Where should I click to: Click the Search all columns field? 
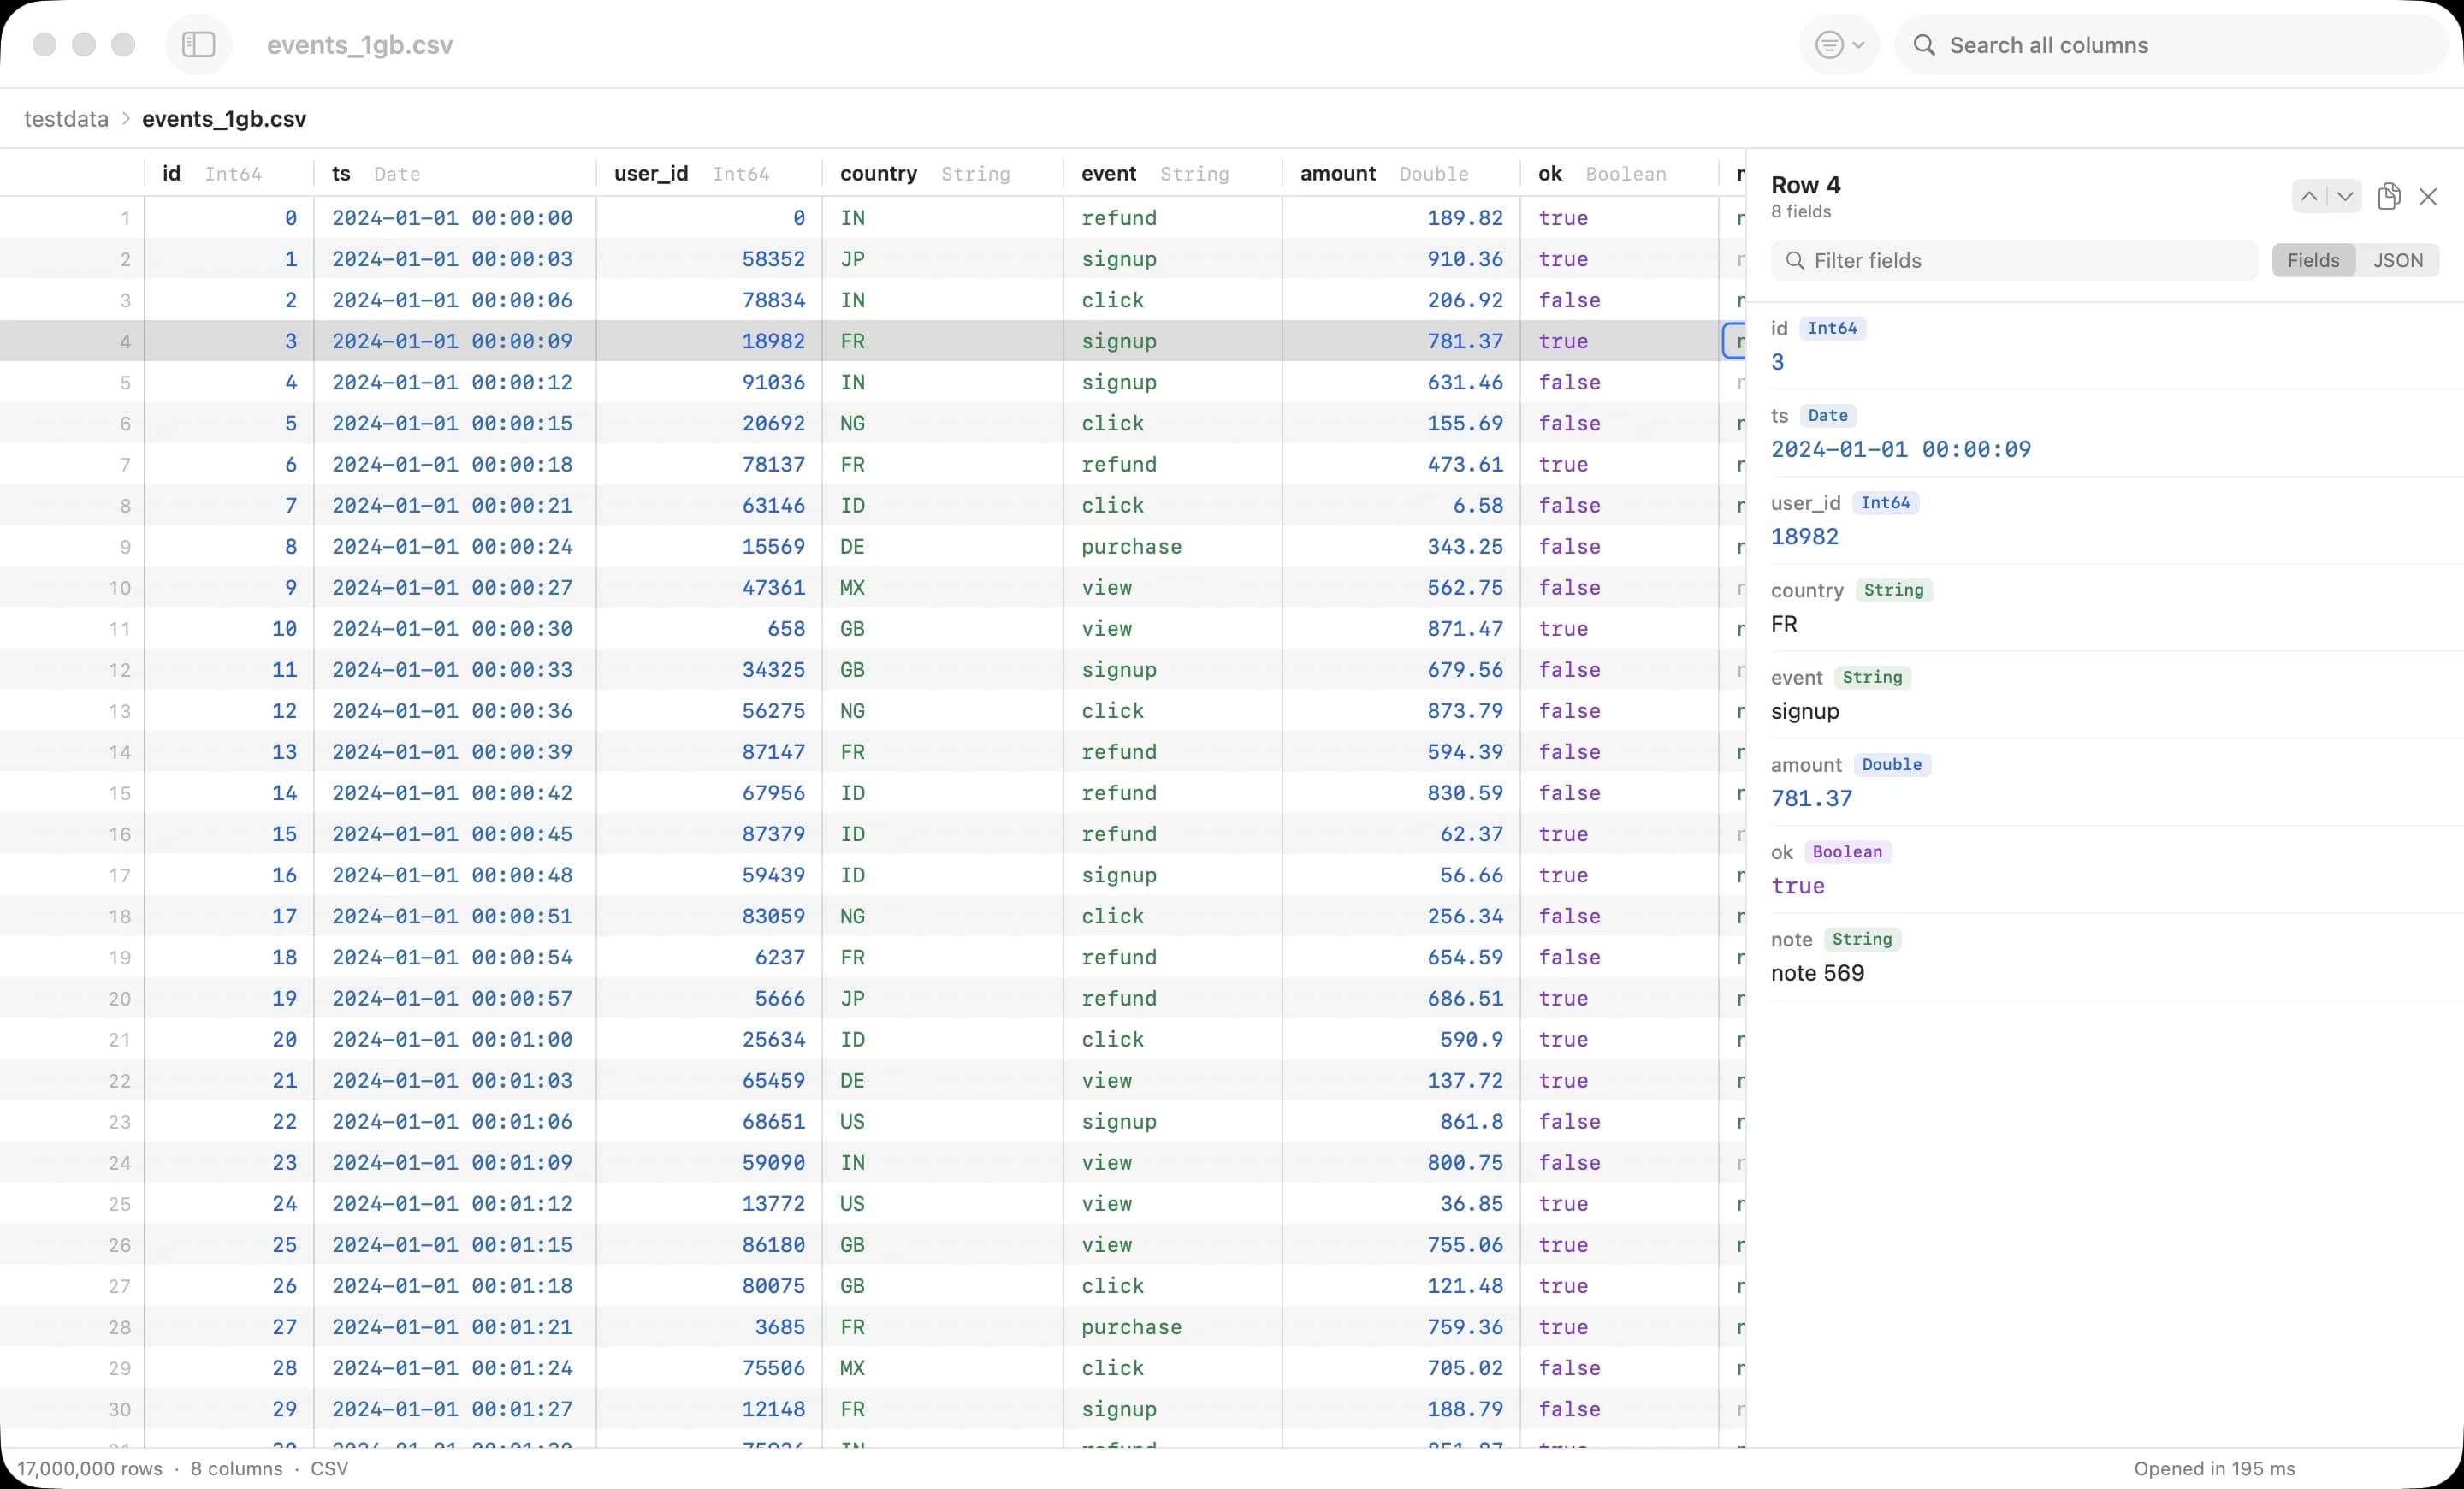(x=2172, y=45)
